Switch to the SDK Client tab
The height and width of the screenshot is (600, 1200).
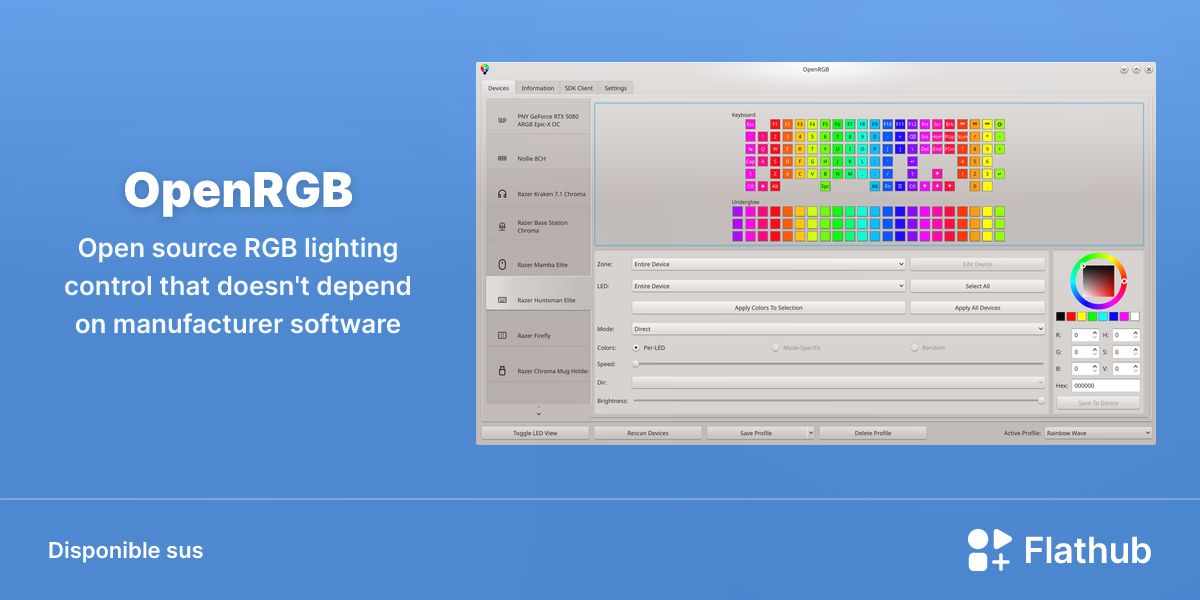[579, 88]
